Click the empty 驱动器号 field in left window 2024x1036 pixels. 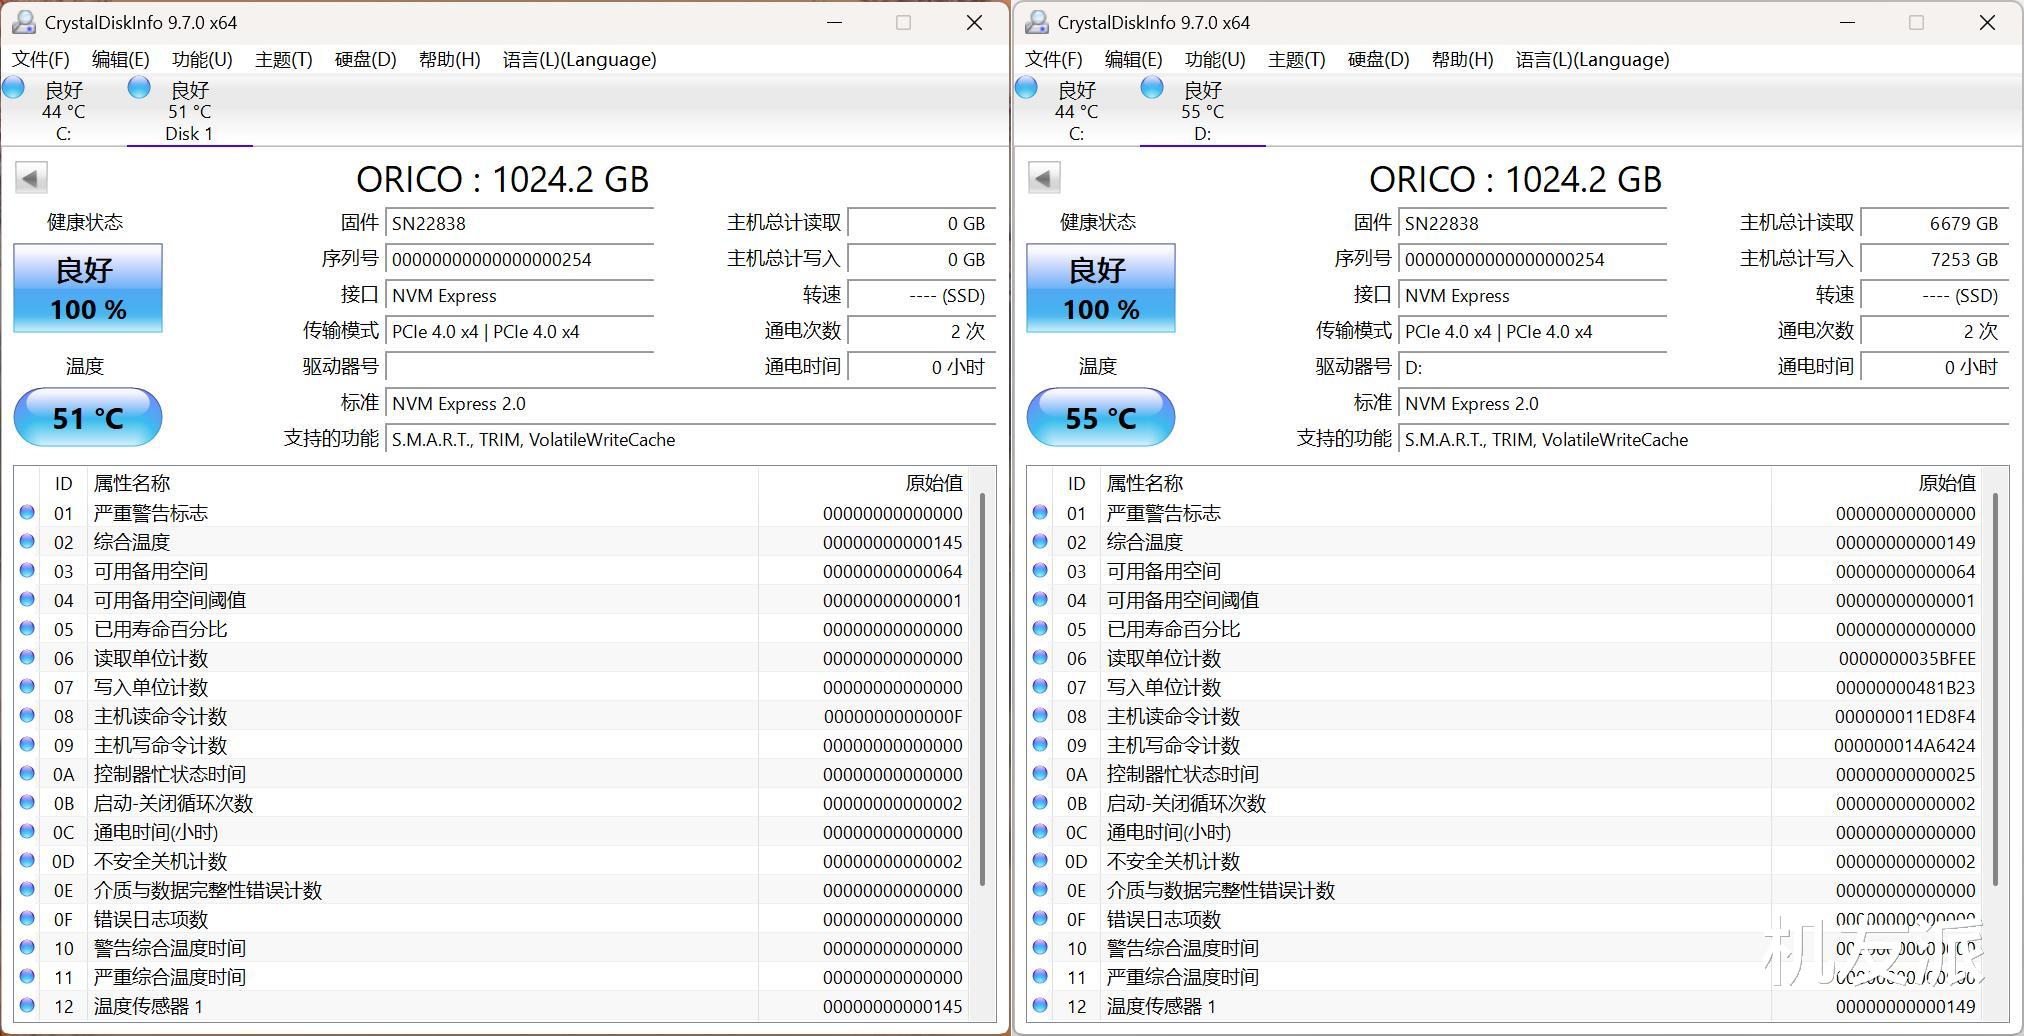(x=520, y=367)
